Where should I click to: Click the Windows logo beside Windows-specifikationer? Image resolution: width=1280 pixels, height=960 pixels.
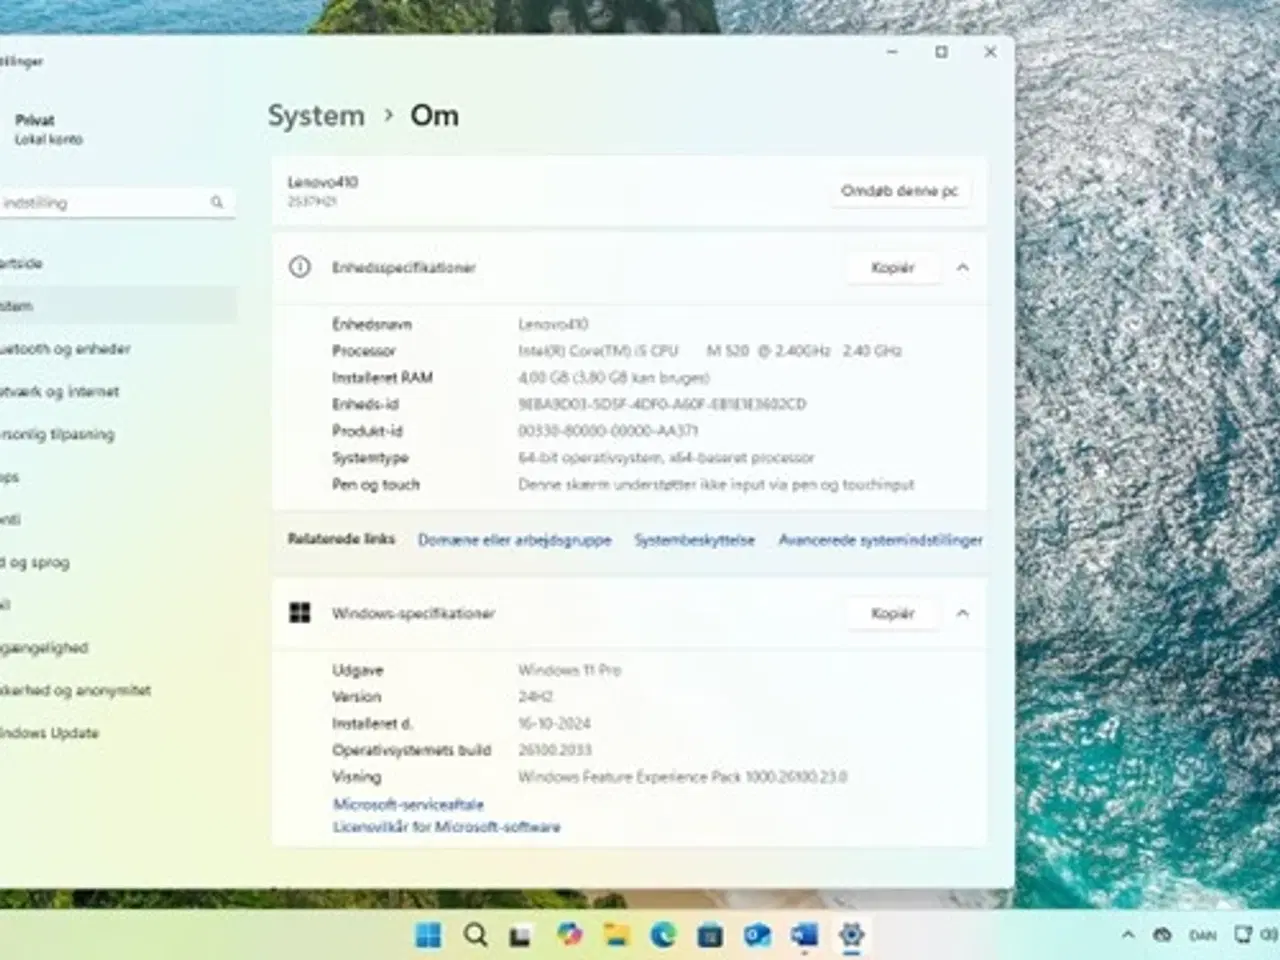(299, 613)
